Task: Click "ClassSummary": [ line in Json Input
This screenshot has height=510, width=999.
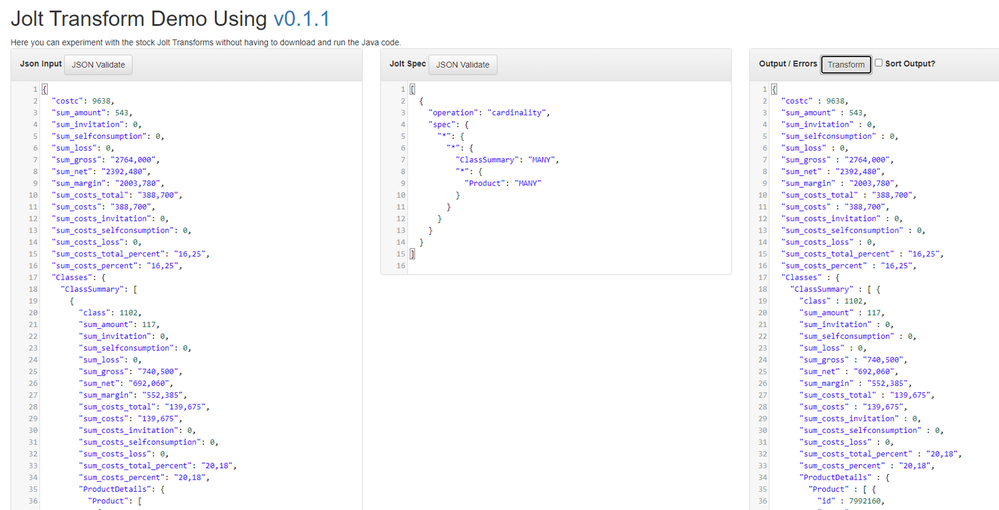Action: tap(99, 289)
